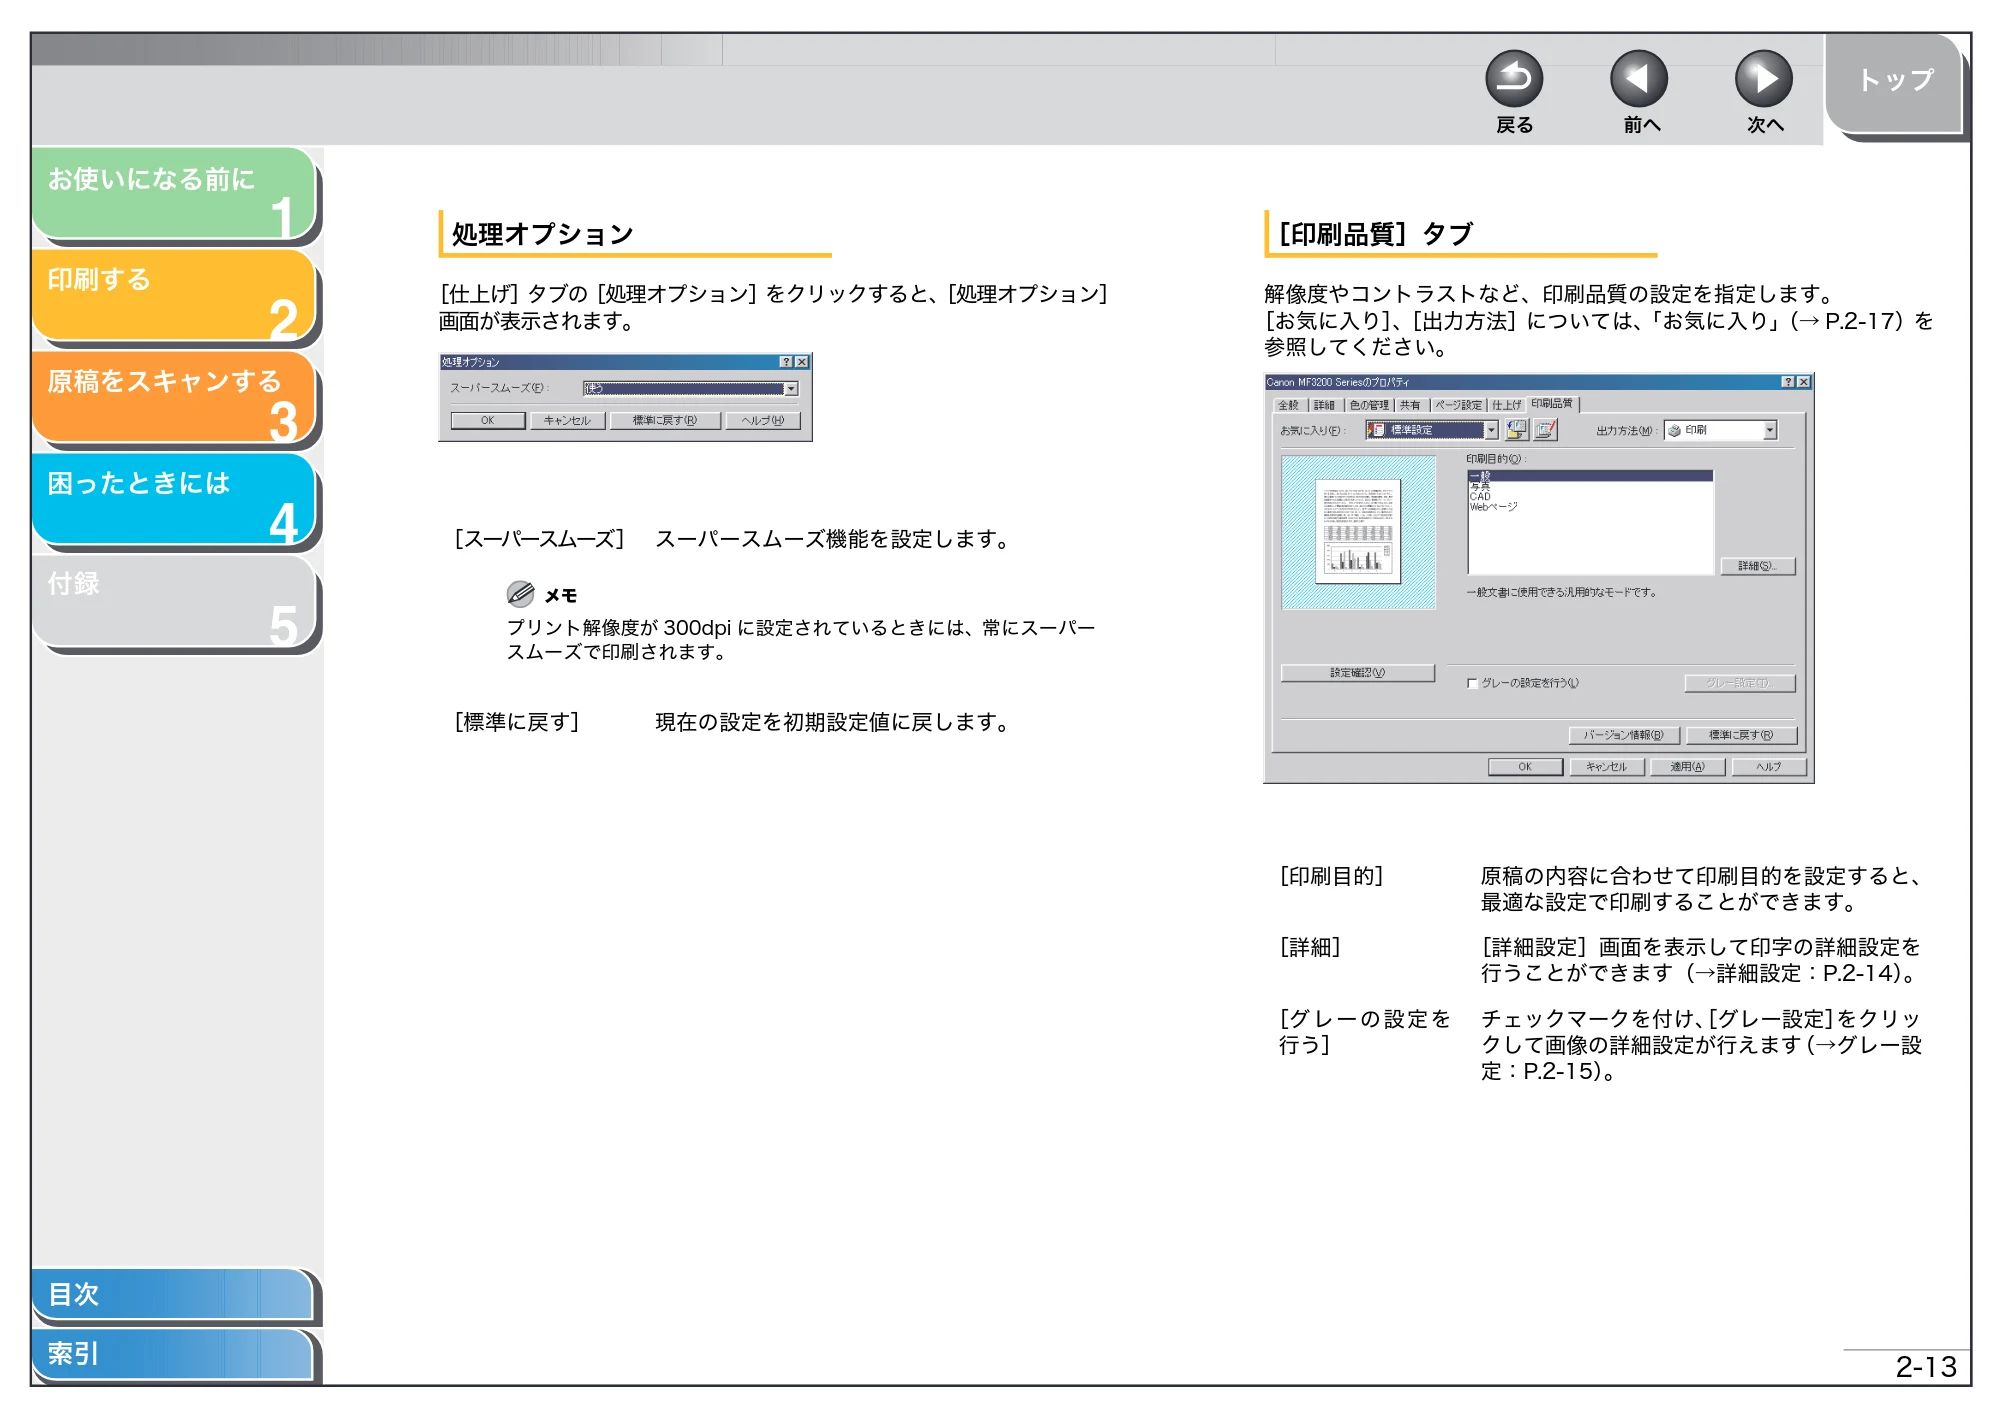Image resolution: width=2000 pixels, height=1415 pixels.
Task: Open chapter 3 原稿をスキャンする
Action: click(174, 398)
